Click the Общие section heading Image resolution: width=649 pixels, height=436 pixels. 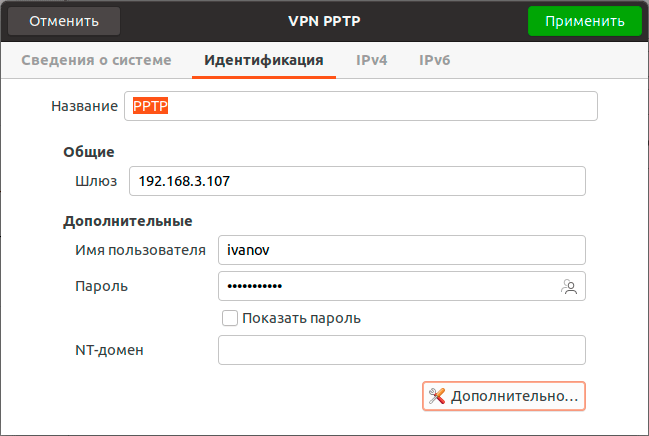[89, 152]
